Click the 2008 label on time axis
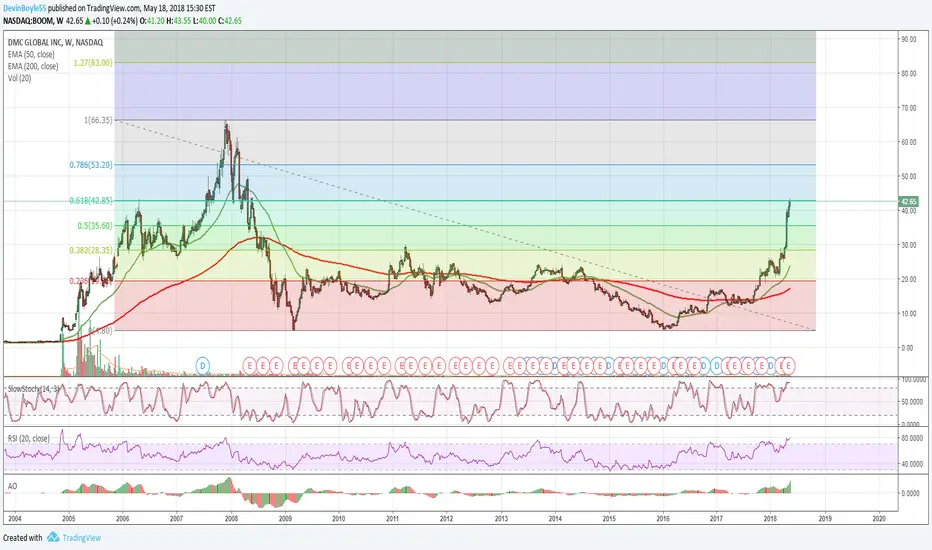The width and height of the screenshot is (932, 550). pyautogui.click(x=231, y=518)
